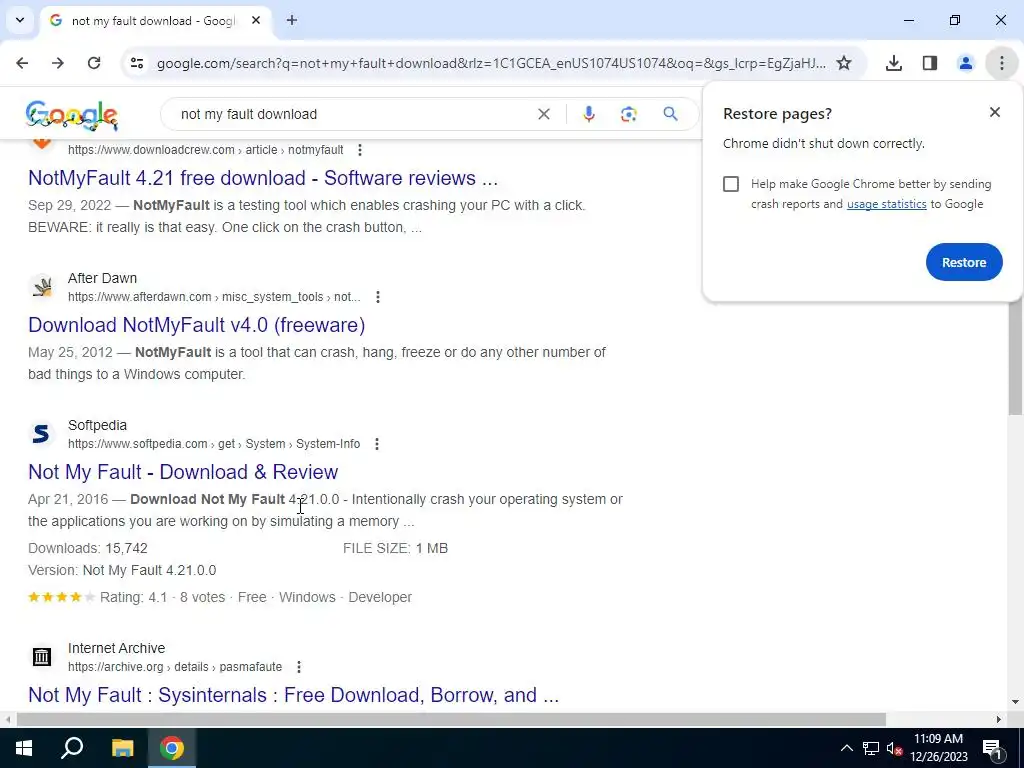Clear the Google search box text

[x=543, y=114]
